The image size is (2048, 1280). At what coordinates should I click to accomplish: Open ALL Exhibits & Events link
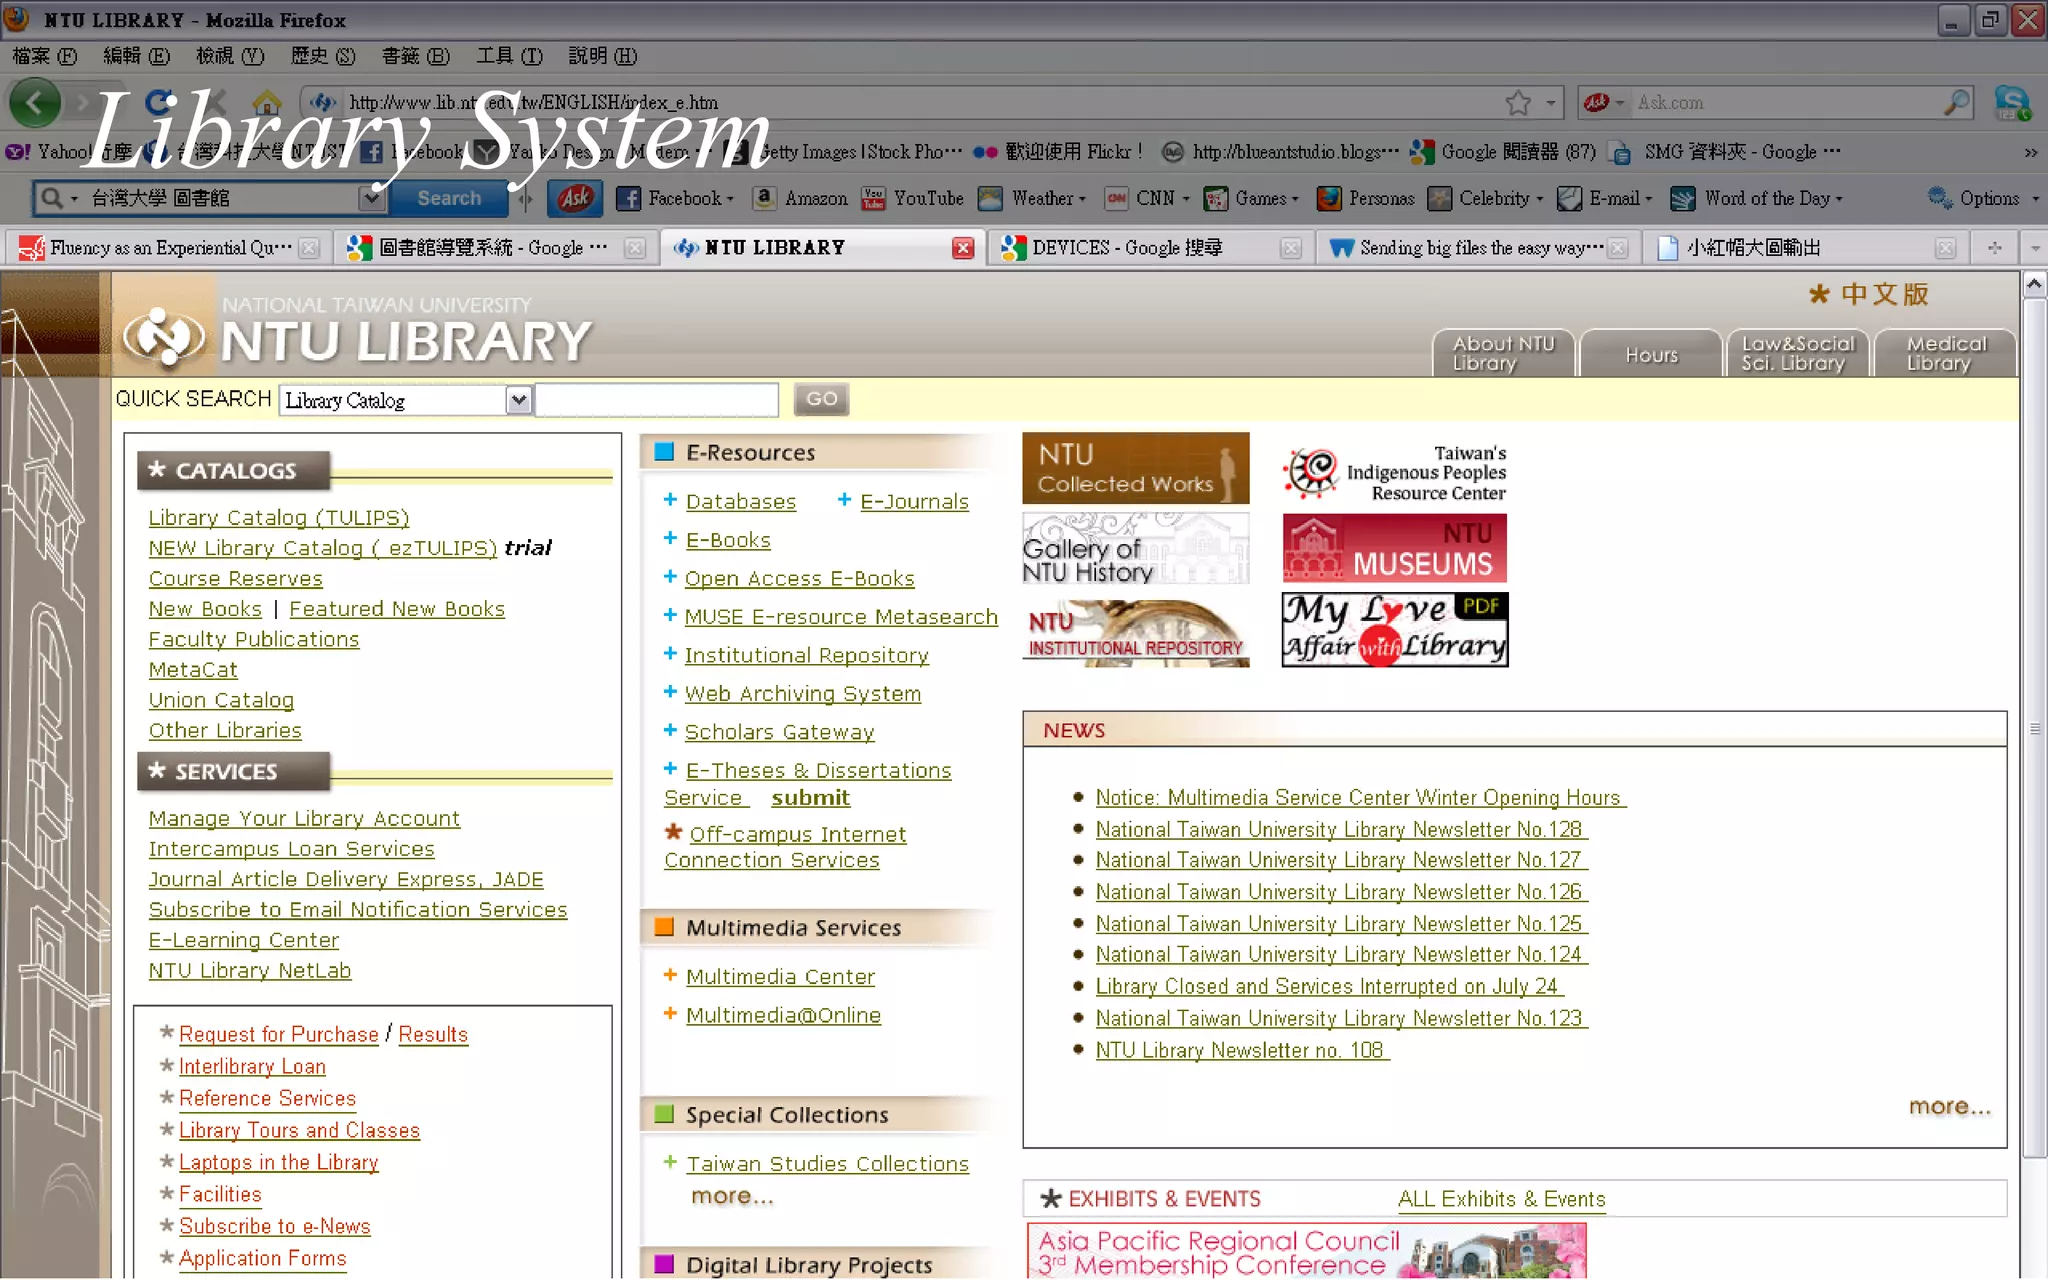pos(1501,1199)
